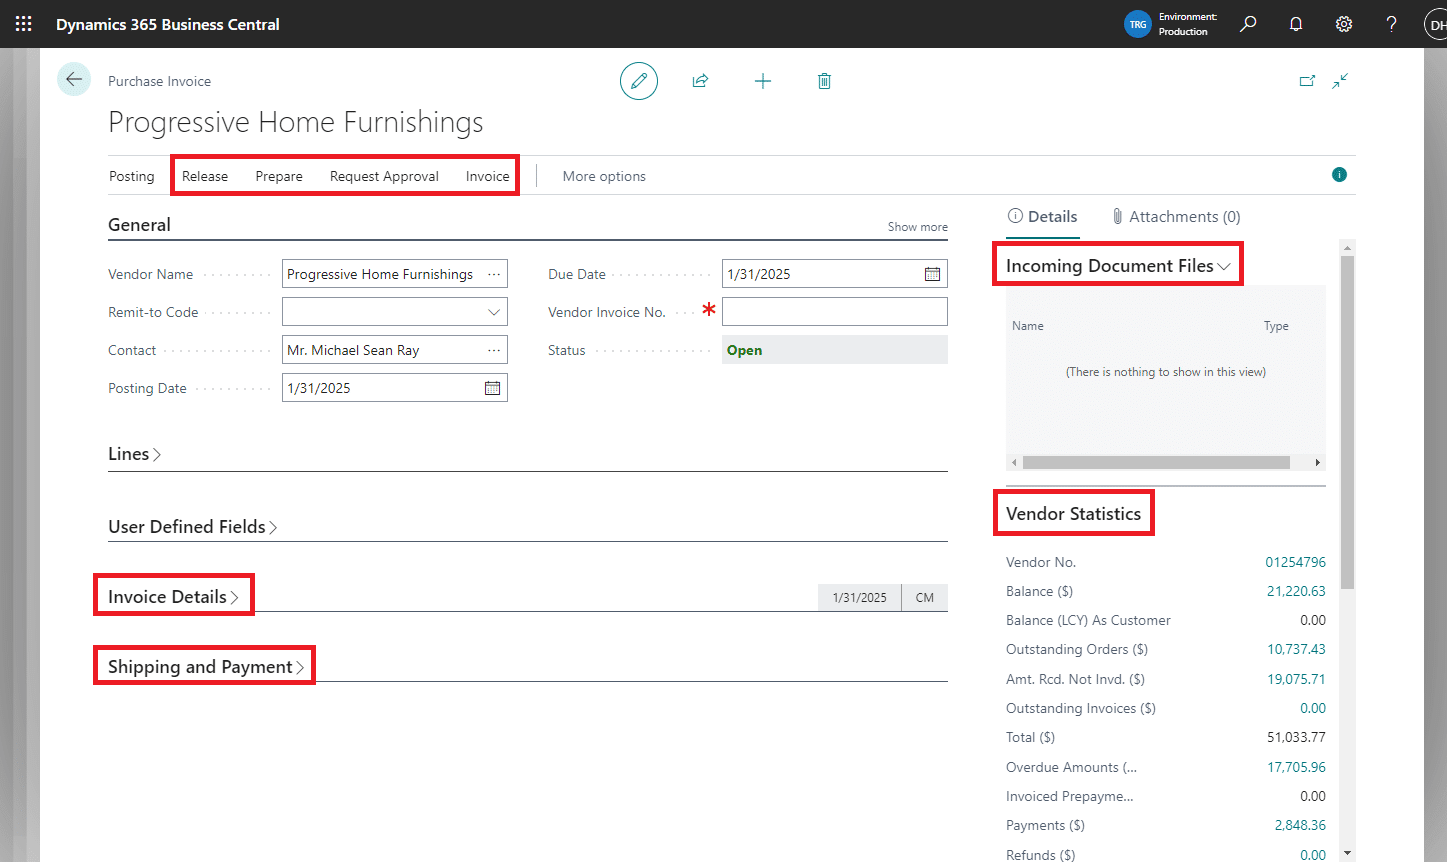Open the Request Approval menu
1447x862 pixels.
pyautogui.click(x=384, y=176)
